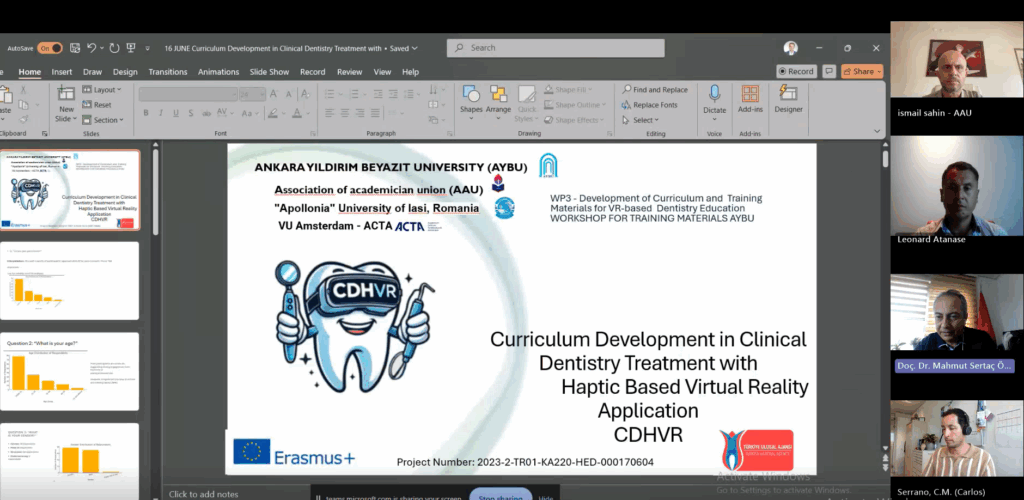Click the Undo arrow icon
The image size is (1024, 500).
[x=91, y=48]
